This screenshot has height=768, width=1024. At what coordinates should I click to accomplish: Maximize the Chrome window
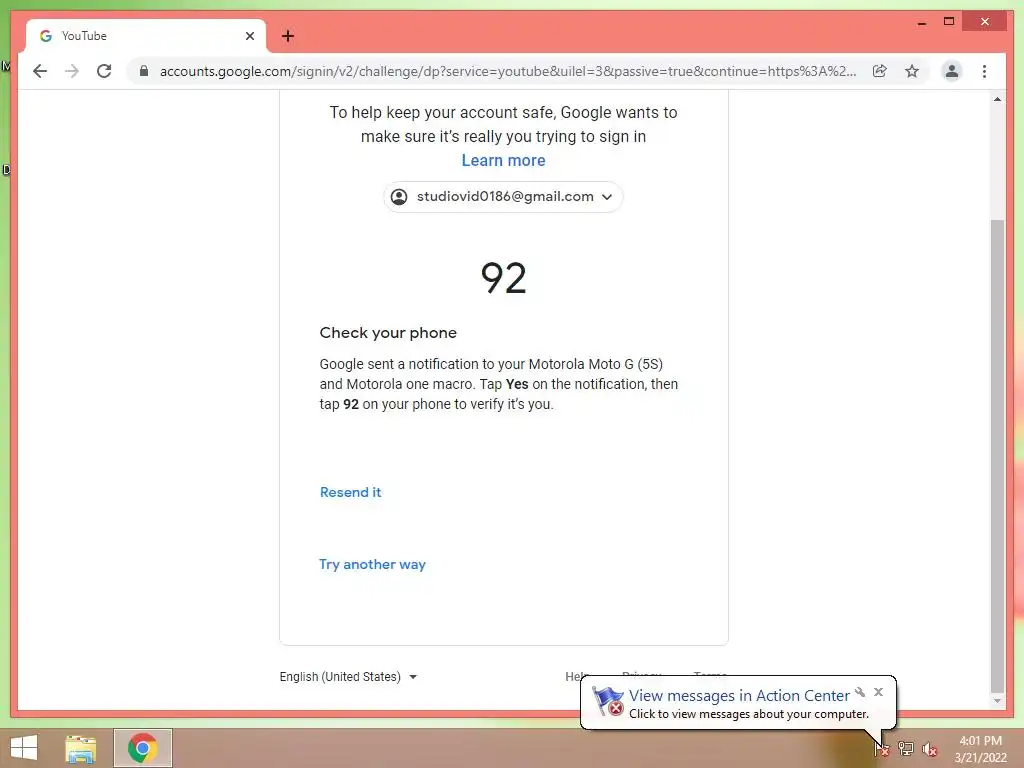(x=949, y=22)
